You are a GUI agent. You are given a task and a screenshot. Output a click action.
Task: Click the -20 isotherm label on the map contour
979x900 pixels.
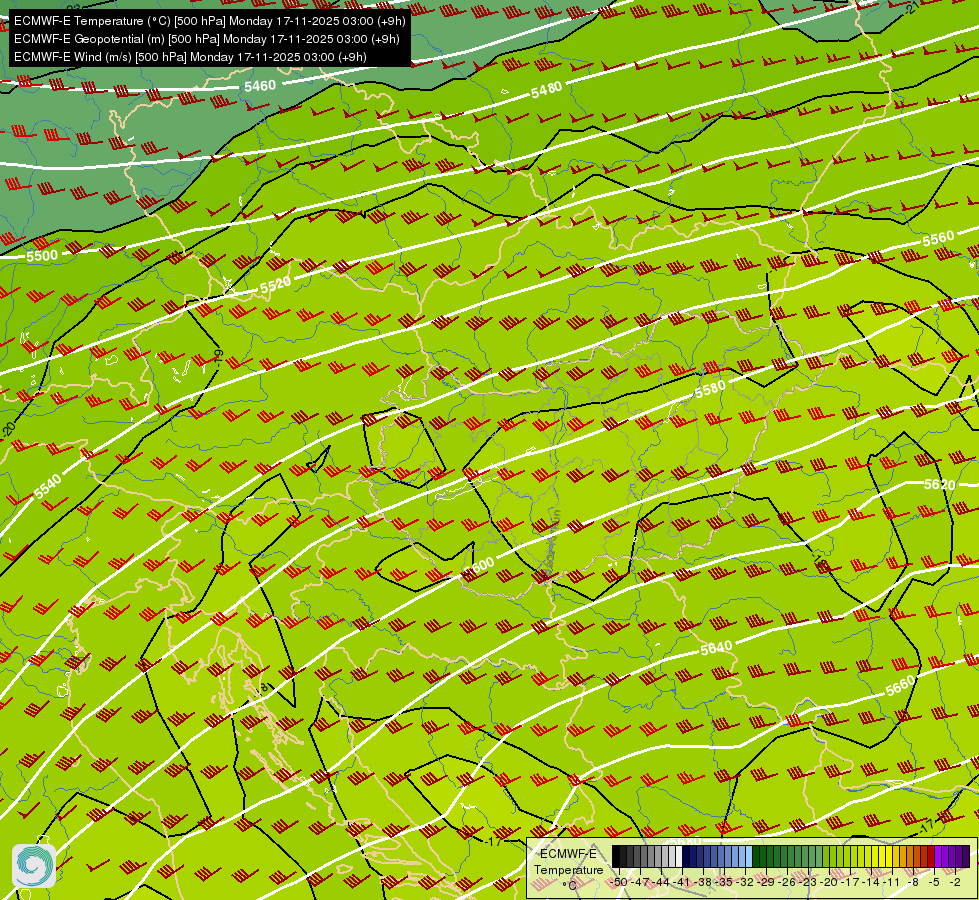[x=8, y=430]
